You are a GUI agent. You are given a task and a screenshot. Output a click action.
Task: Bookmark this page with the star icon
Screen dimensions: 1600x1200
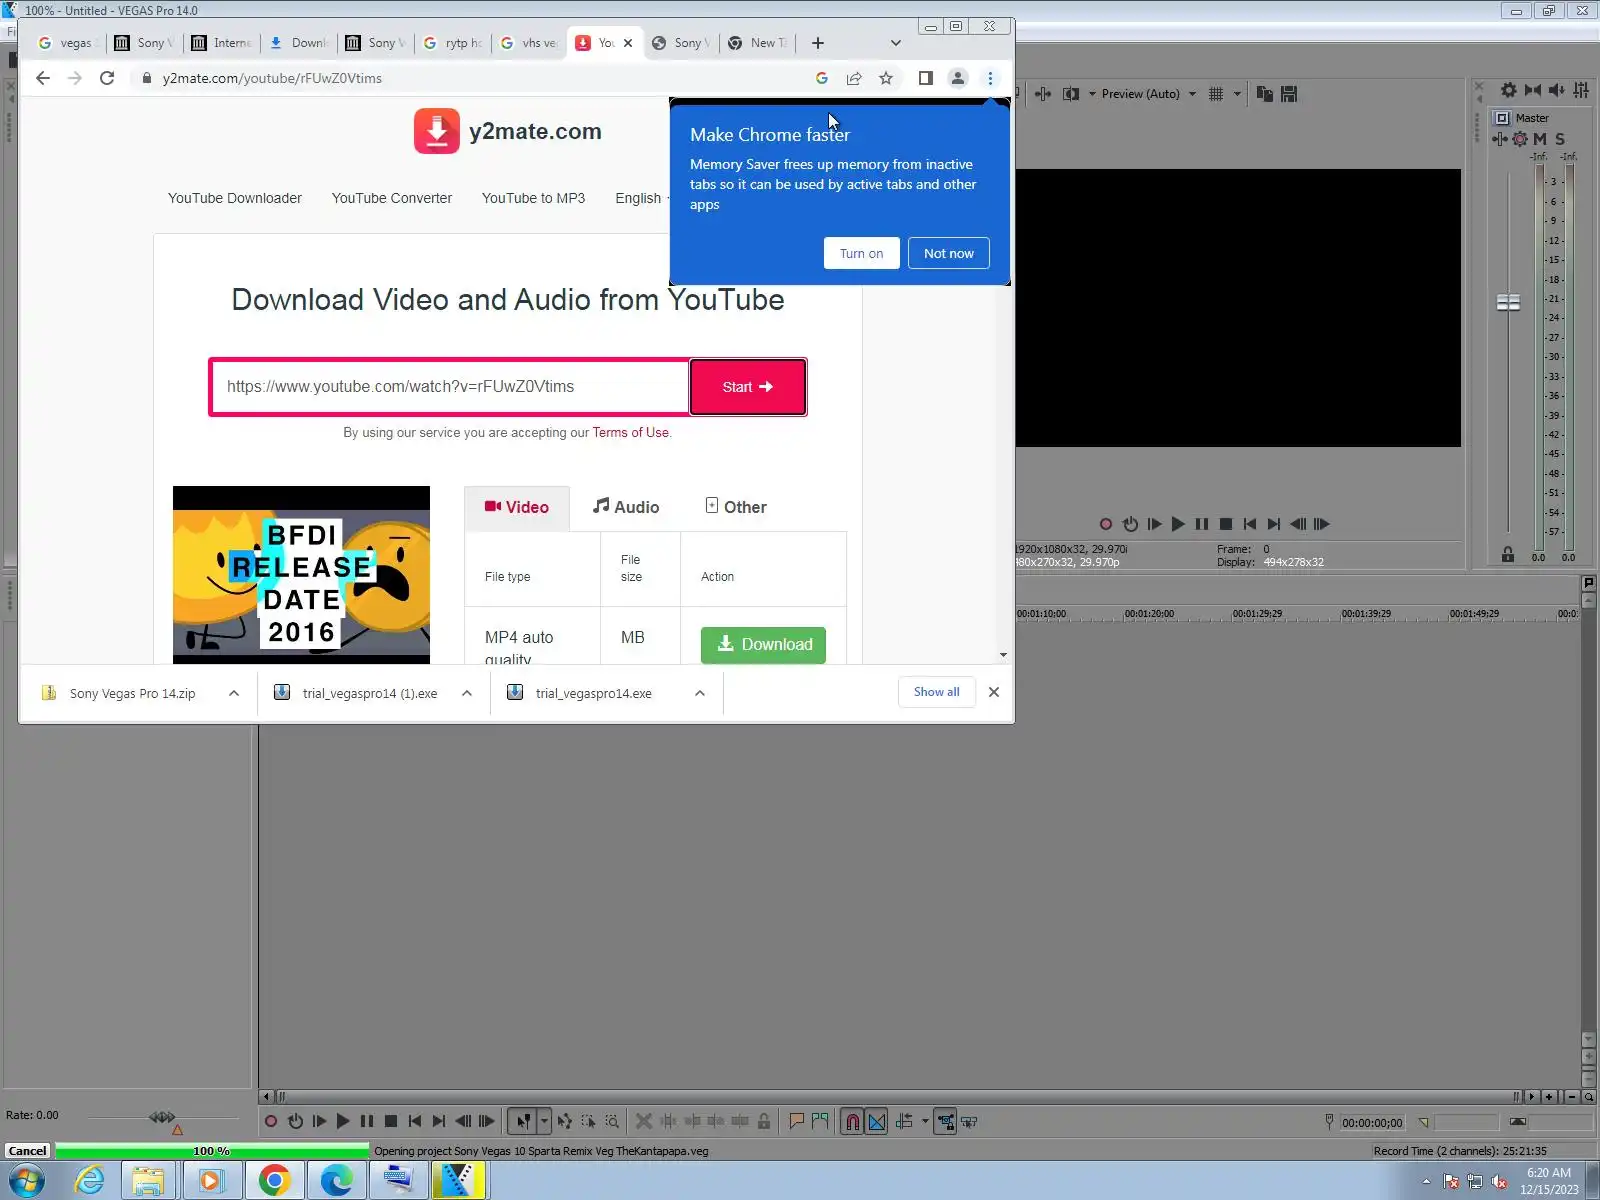(x=886, y=78)
